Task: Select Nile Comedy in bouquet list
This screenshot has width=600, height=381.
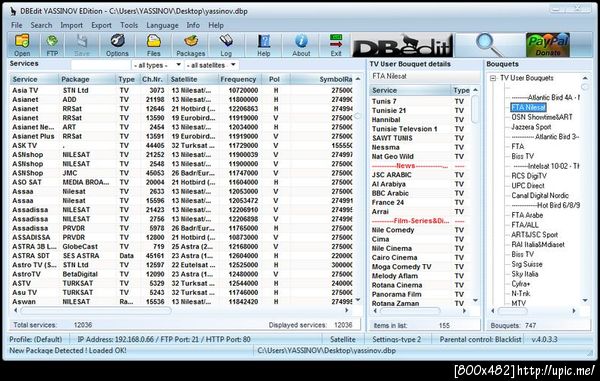Action: coord(419,230)
